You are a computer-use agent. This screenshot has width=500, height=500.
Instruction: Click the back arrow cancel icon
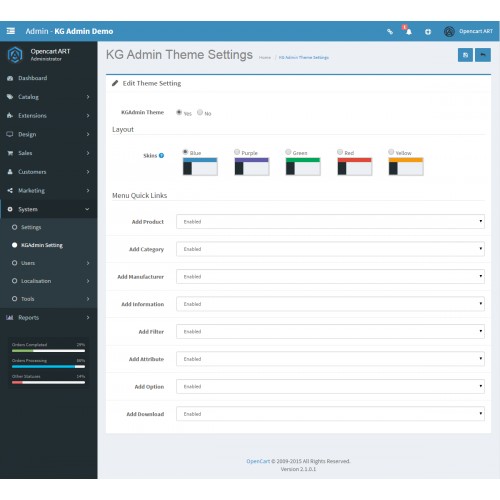pyautogui.click(x=483, y=55)
